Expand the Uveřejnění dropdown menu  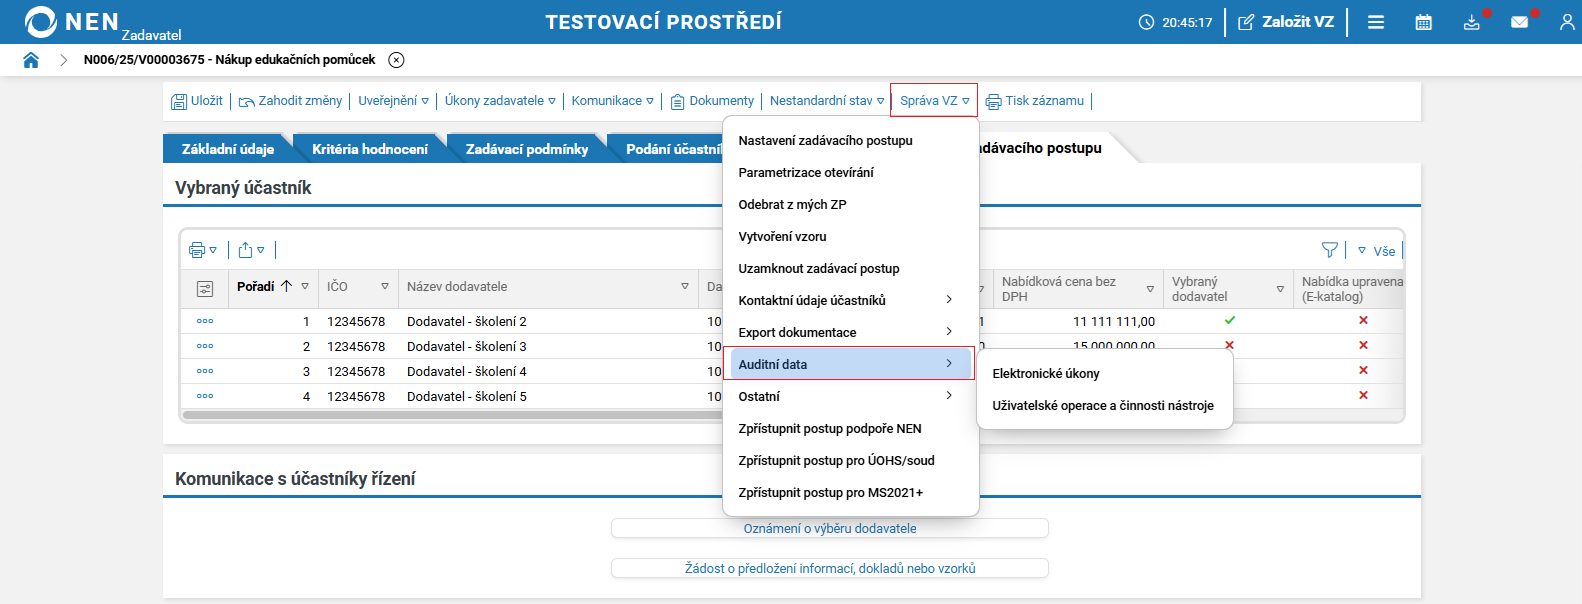[x=393, y=101]
